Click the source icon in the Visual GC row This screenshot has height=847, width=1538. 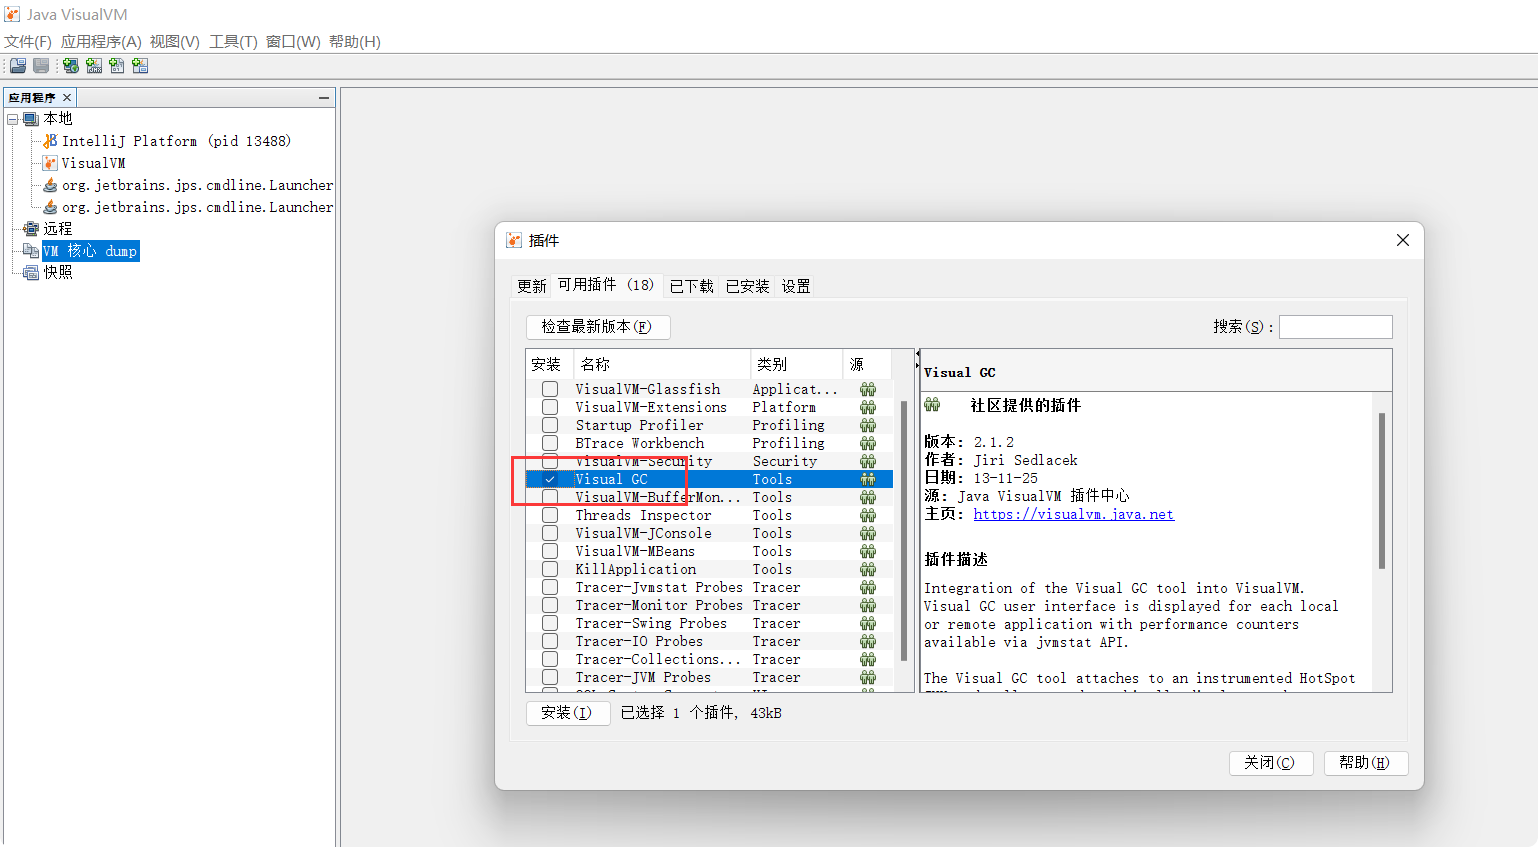868,479
